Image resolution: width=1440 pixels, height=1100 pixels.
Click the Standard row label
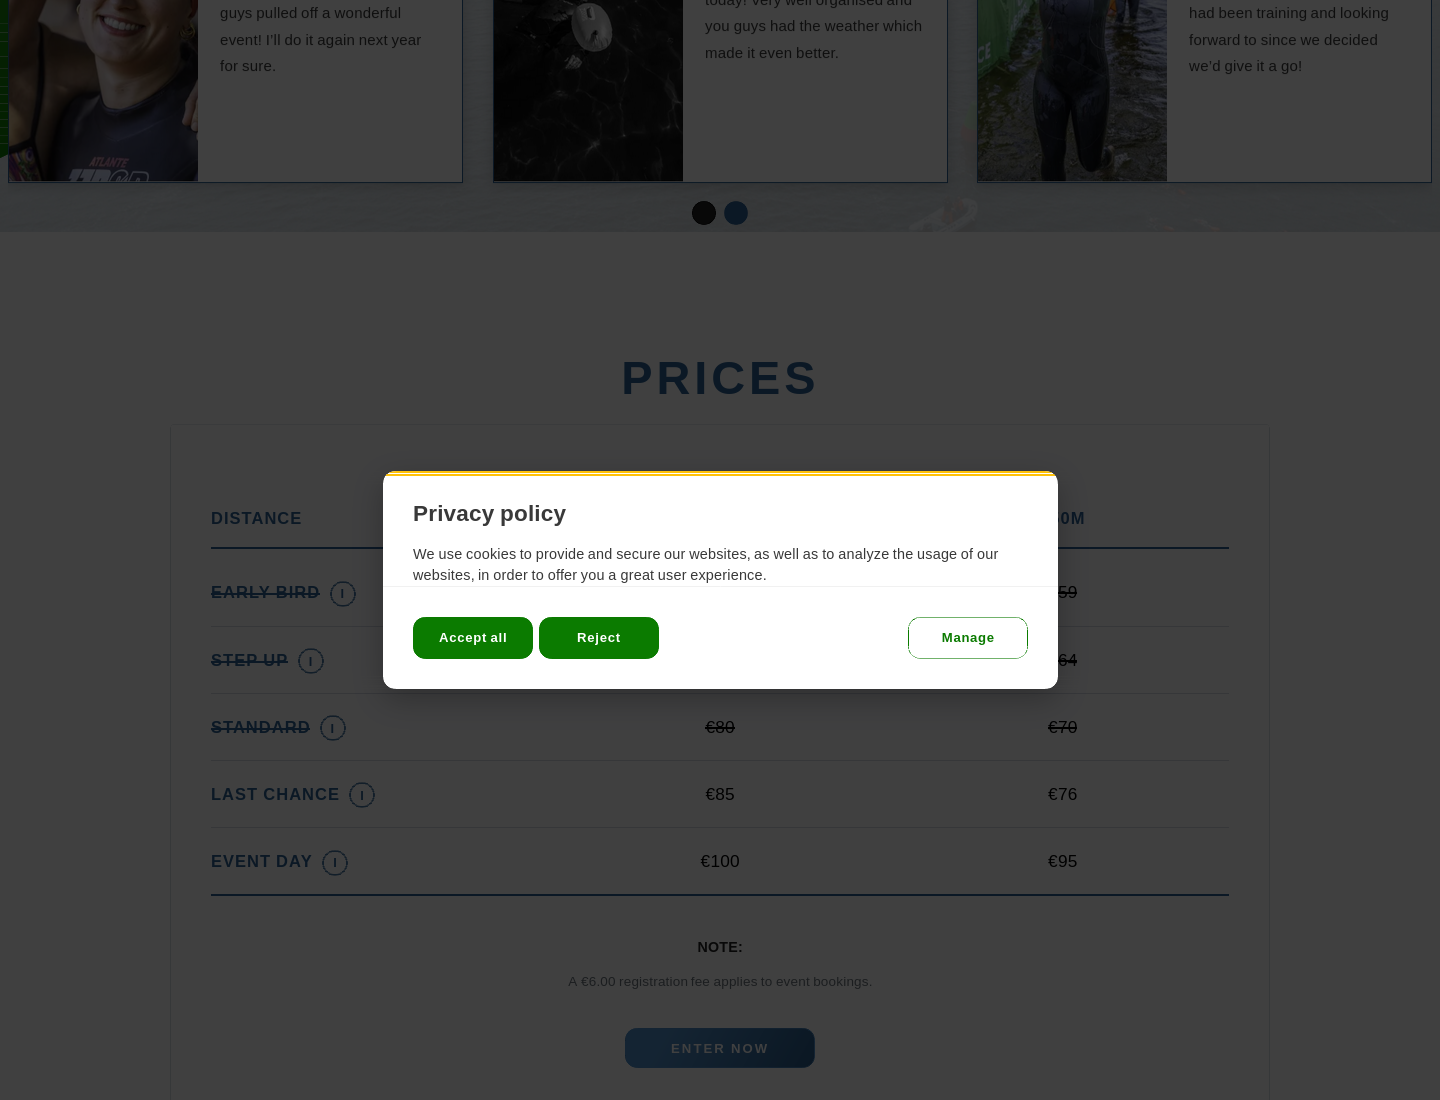tap(260, 727)
